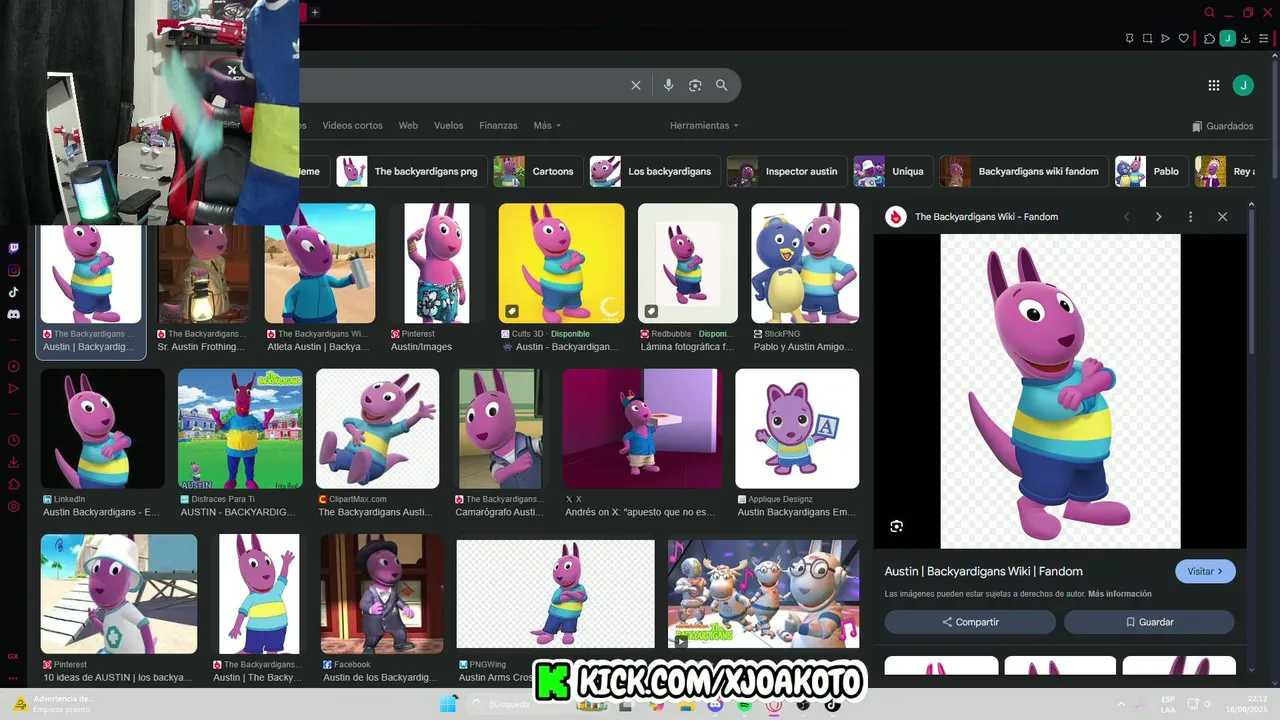Add the page to bookmarks heart icon
Screen dimensions: 1280x720
pyautogui.click(x=1183, y=38)
